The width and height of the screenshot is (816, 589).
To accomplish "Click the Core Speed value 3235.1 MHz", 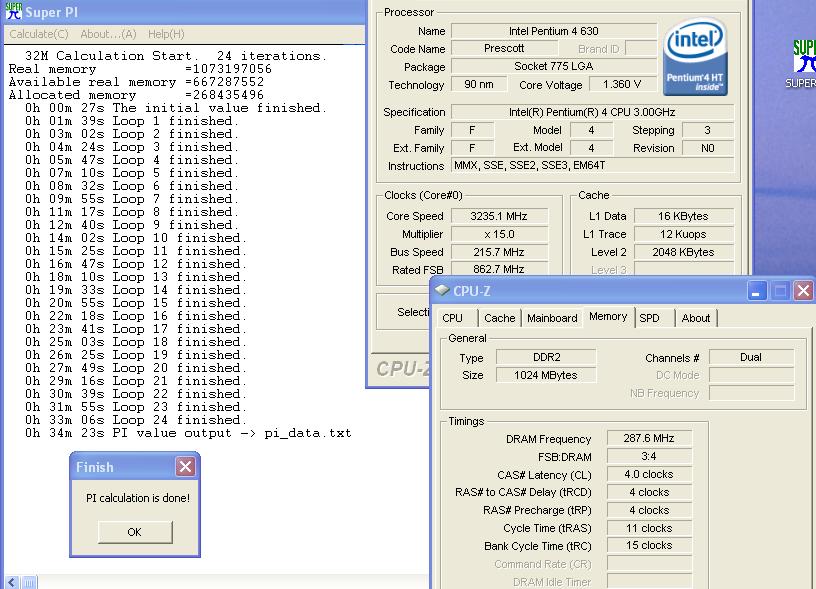I will pyautogui.click(x=499, y=216).
